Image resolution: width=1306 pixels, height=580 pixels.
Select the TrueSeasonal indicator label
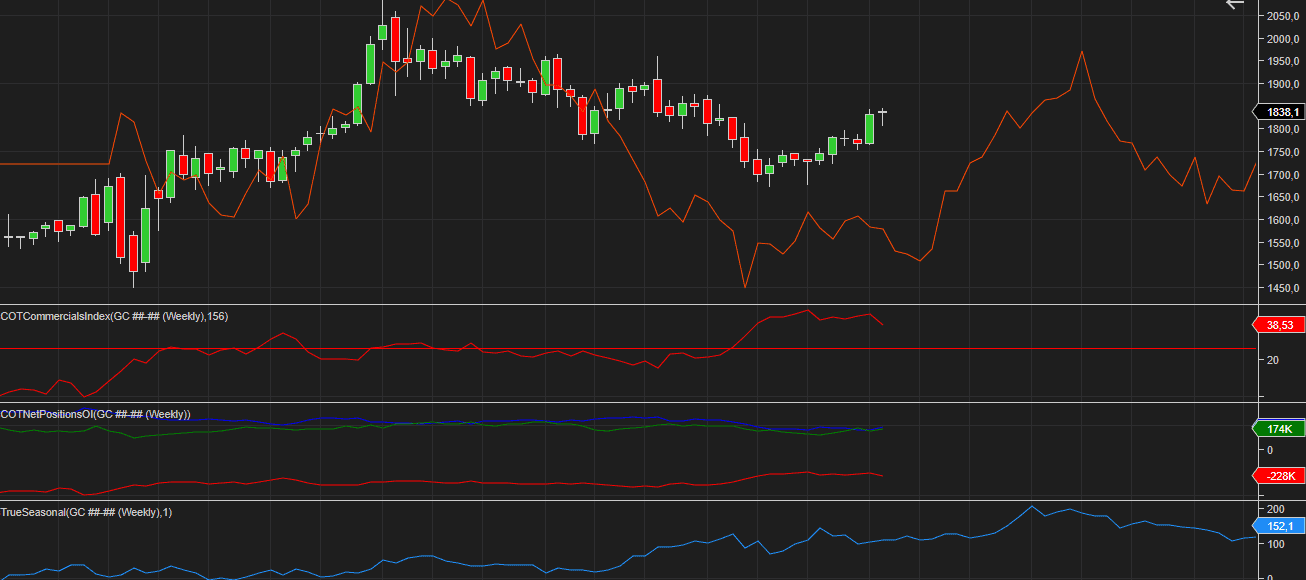[86, 512]
